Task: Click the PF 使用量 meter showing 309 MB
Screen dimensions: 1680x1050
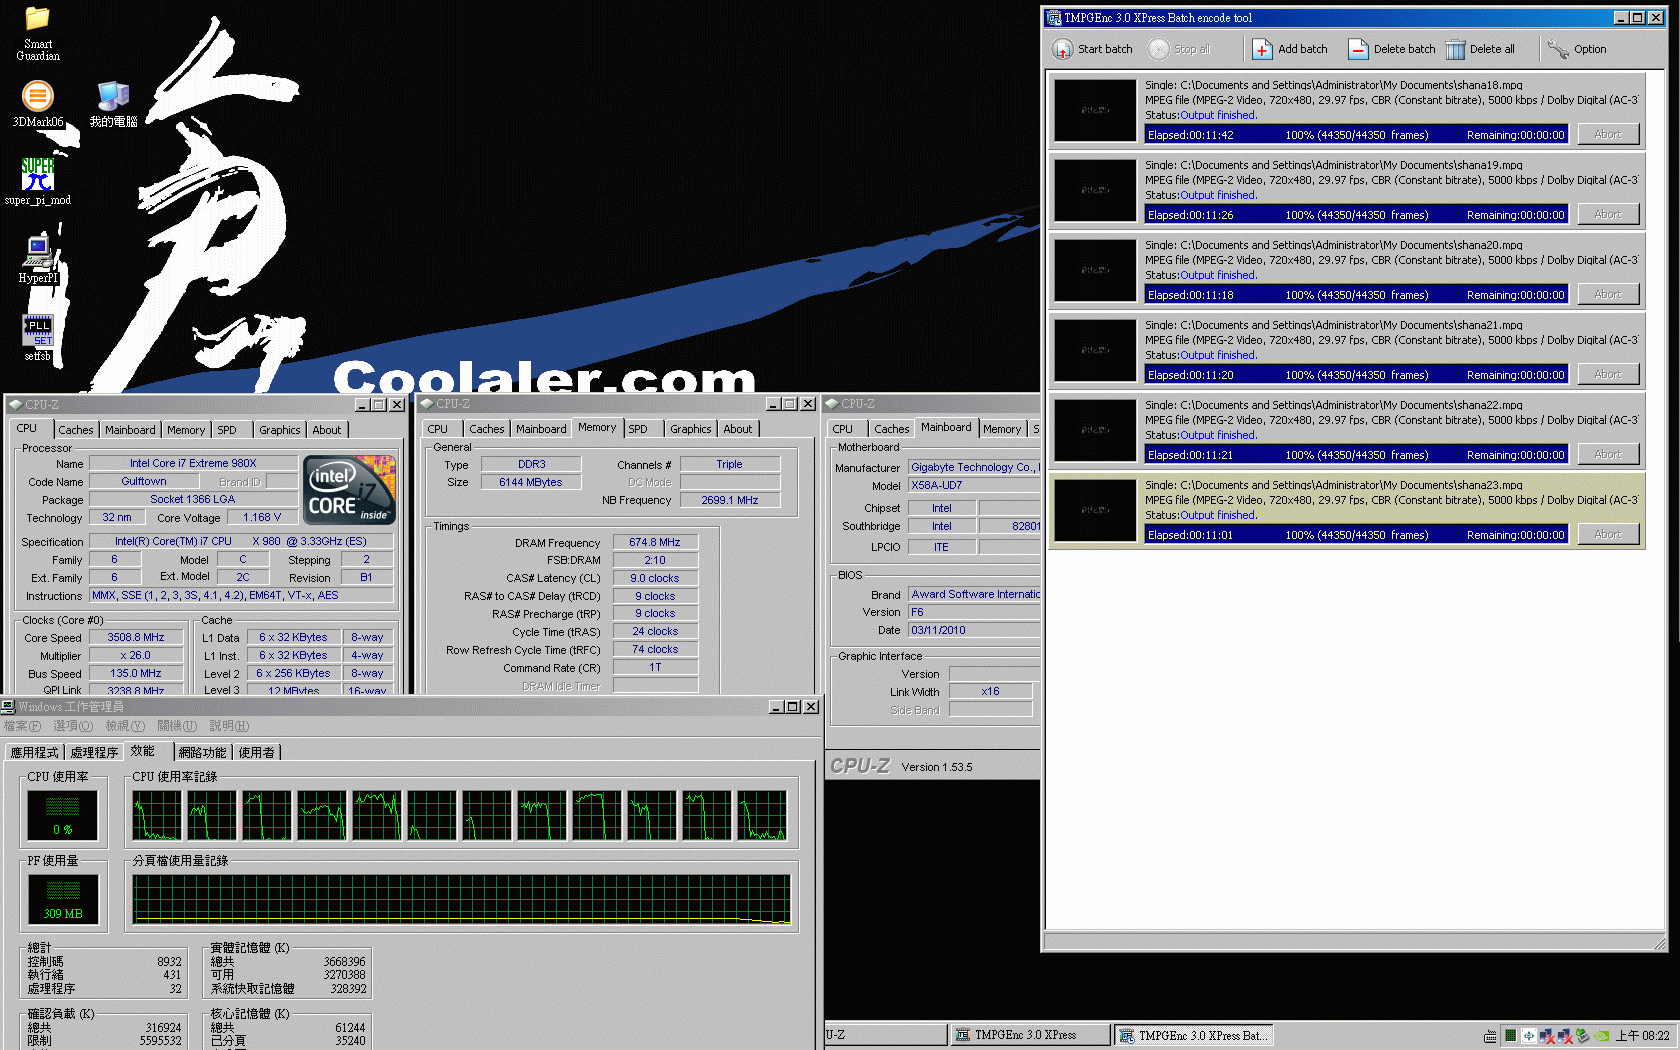Action: tap(62, 899)
